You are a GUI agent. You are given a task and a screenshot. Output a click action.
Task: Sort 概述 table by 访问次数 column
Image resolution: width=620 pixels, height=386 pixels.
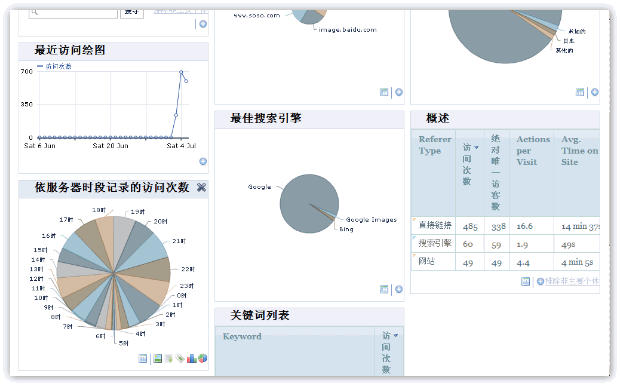click(x=470, y=164)
